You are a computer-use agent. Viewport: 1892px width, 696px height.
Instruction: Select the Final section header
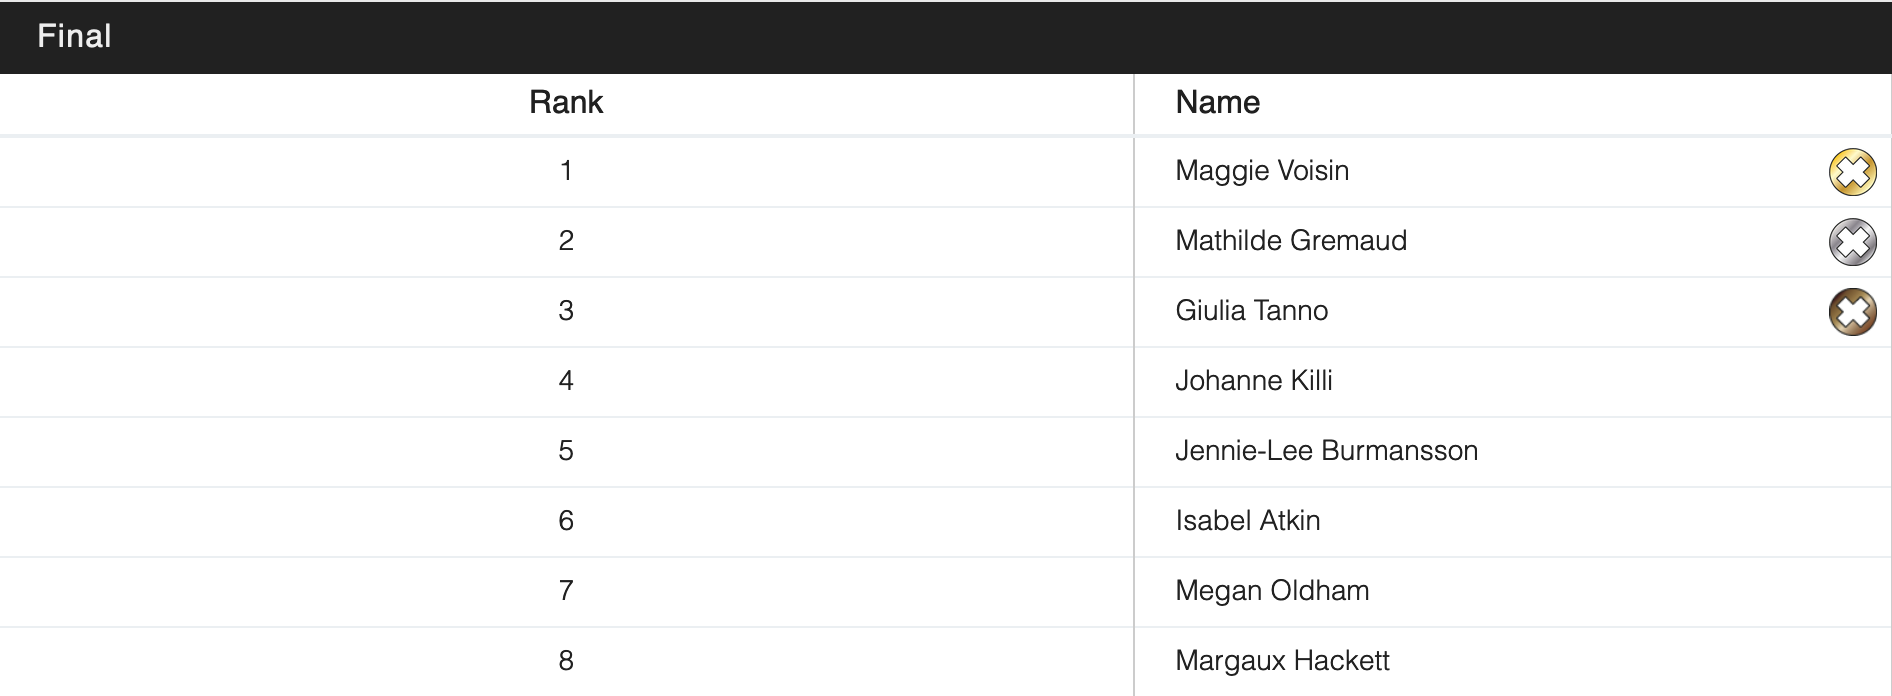coord(74,37)
